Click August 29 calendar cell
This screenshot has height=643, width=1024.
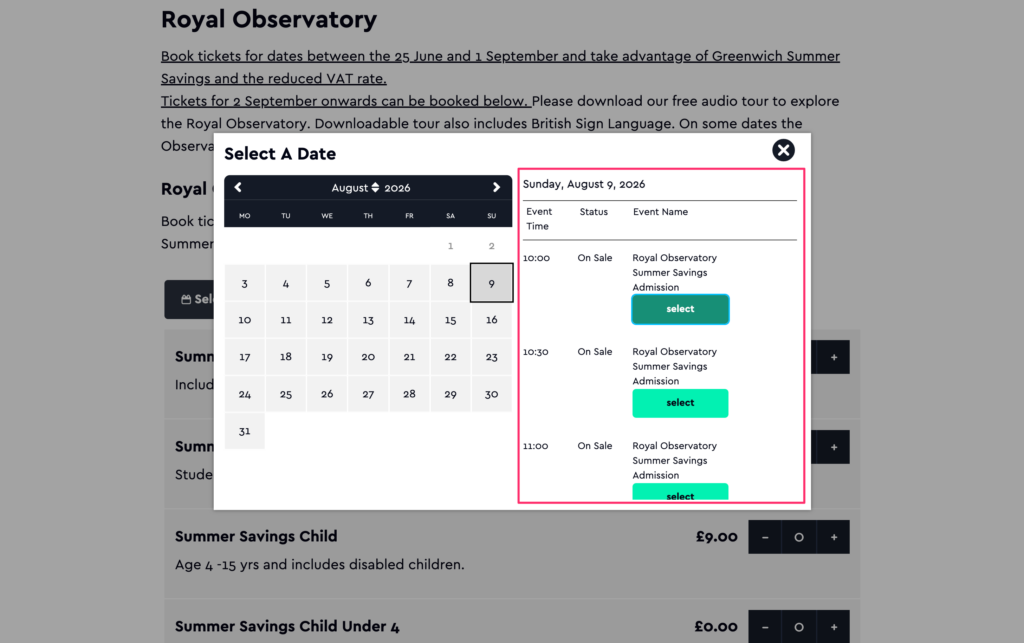450,394
